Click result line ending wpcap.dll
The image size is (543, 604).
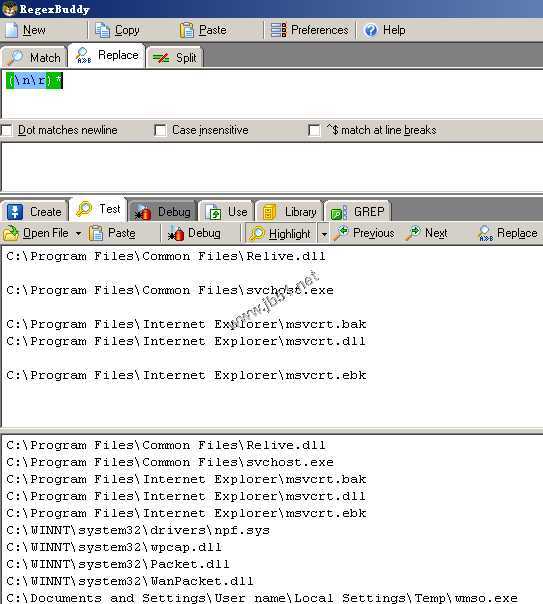click(114, 547)
